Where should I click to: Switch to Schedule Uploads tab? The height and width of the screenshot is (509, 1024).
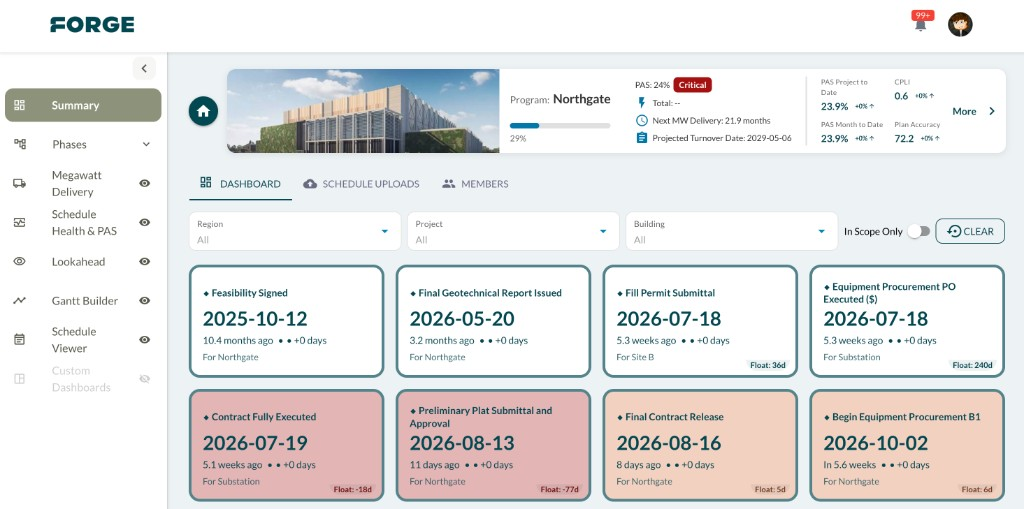click(x=361, y=184)
